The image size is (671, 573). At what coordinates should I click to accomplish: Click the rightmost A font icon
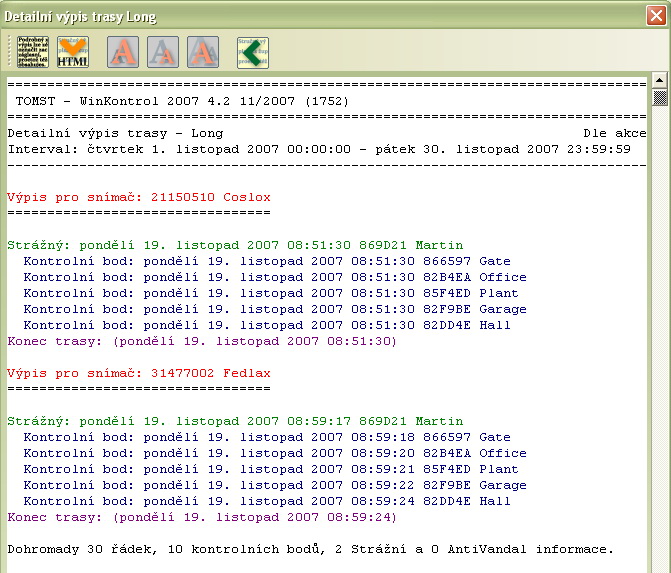tap(203, 52)
